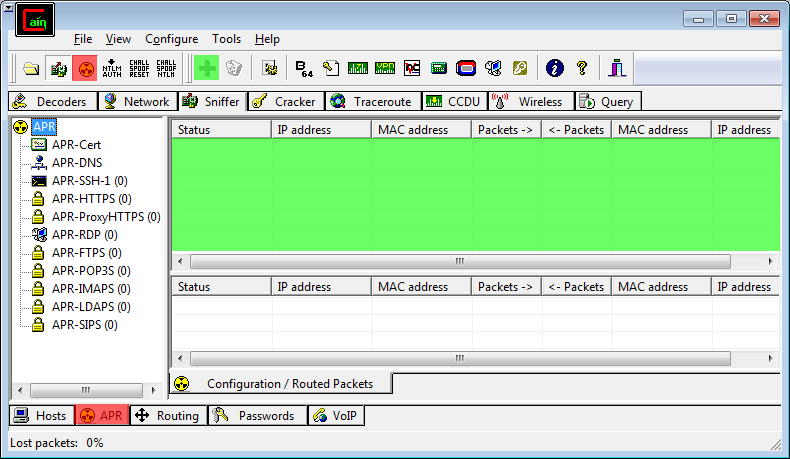Viewport: 790px width, 459px height.
Task: Select APR-RDP (0) tree entry
Action: click(x=85, y=235)
